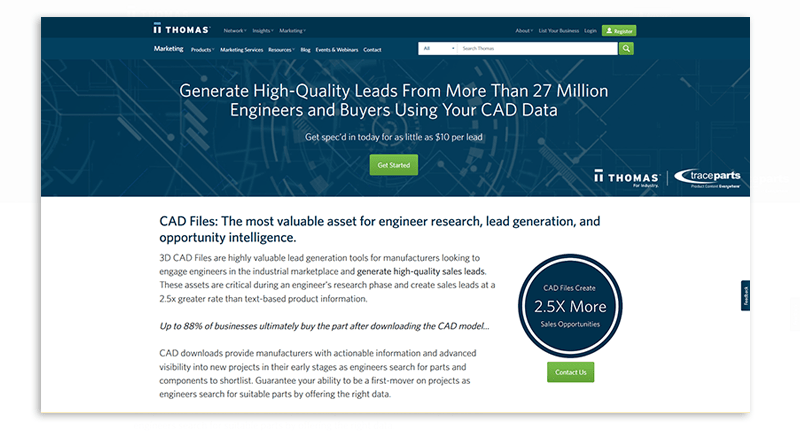Open the Blog page
This screenshot has width=800, height=447.
click(x=305, y=50)
